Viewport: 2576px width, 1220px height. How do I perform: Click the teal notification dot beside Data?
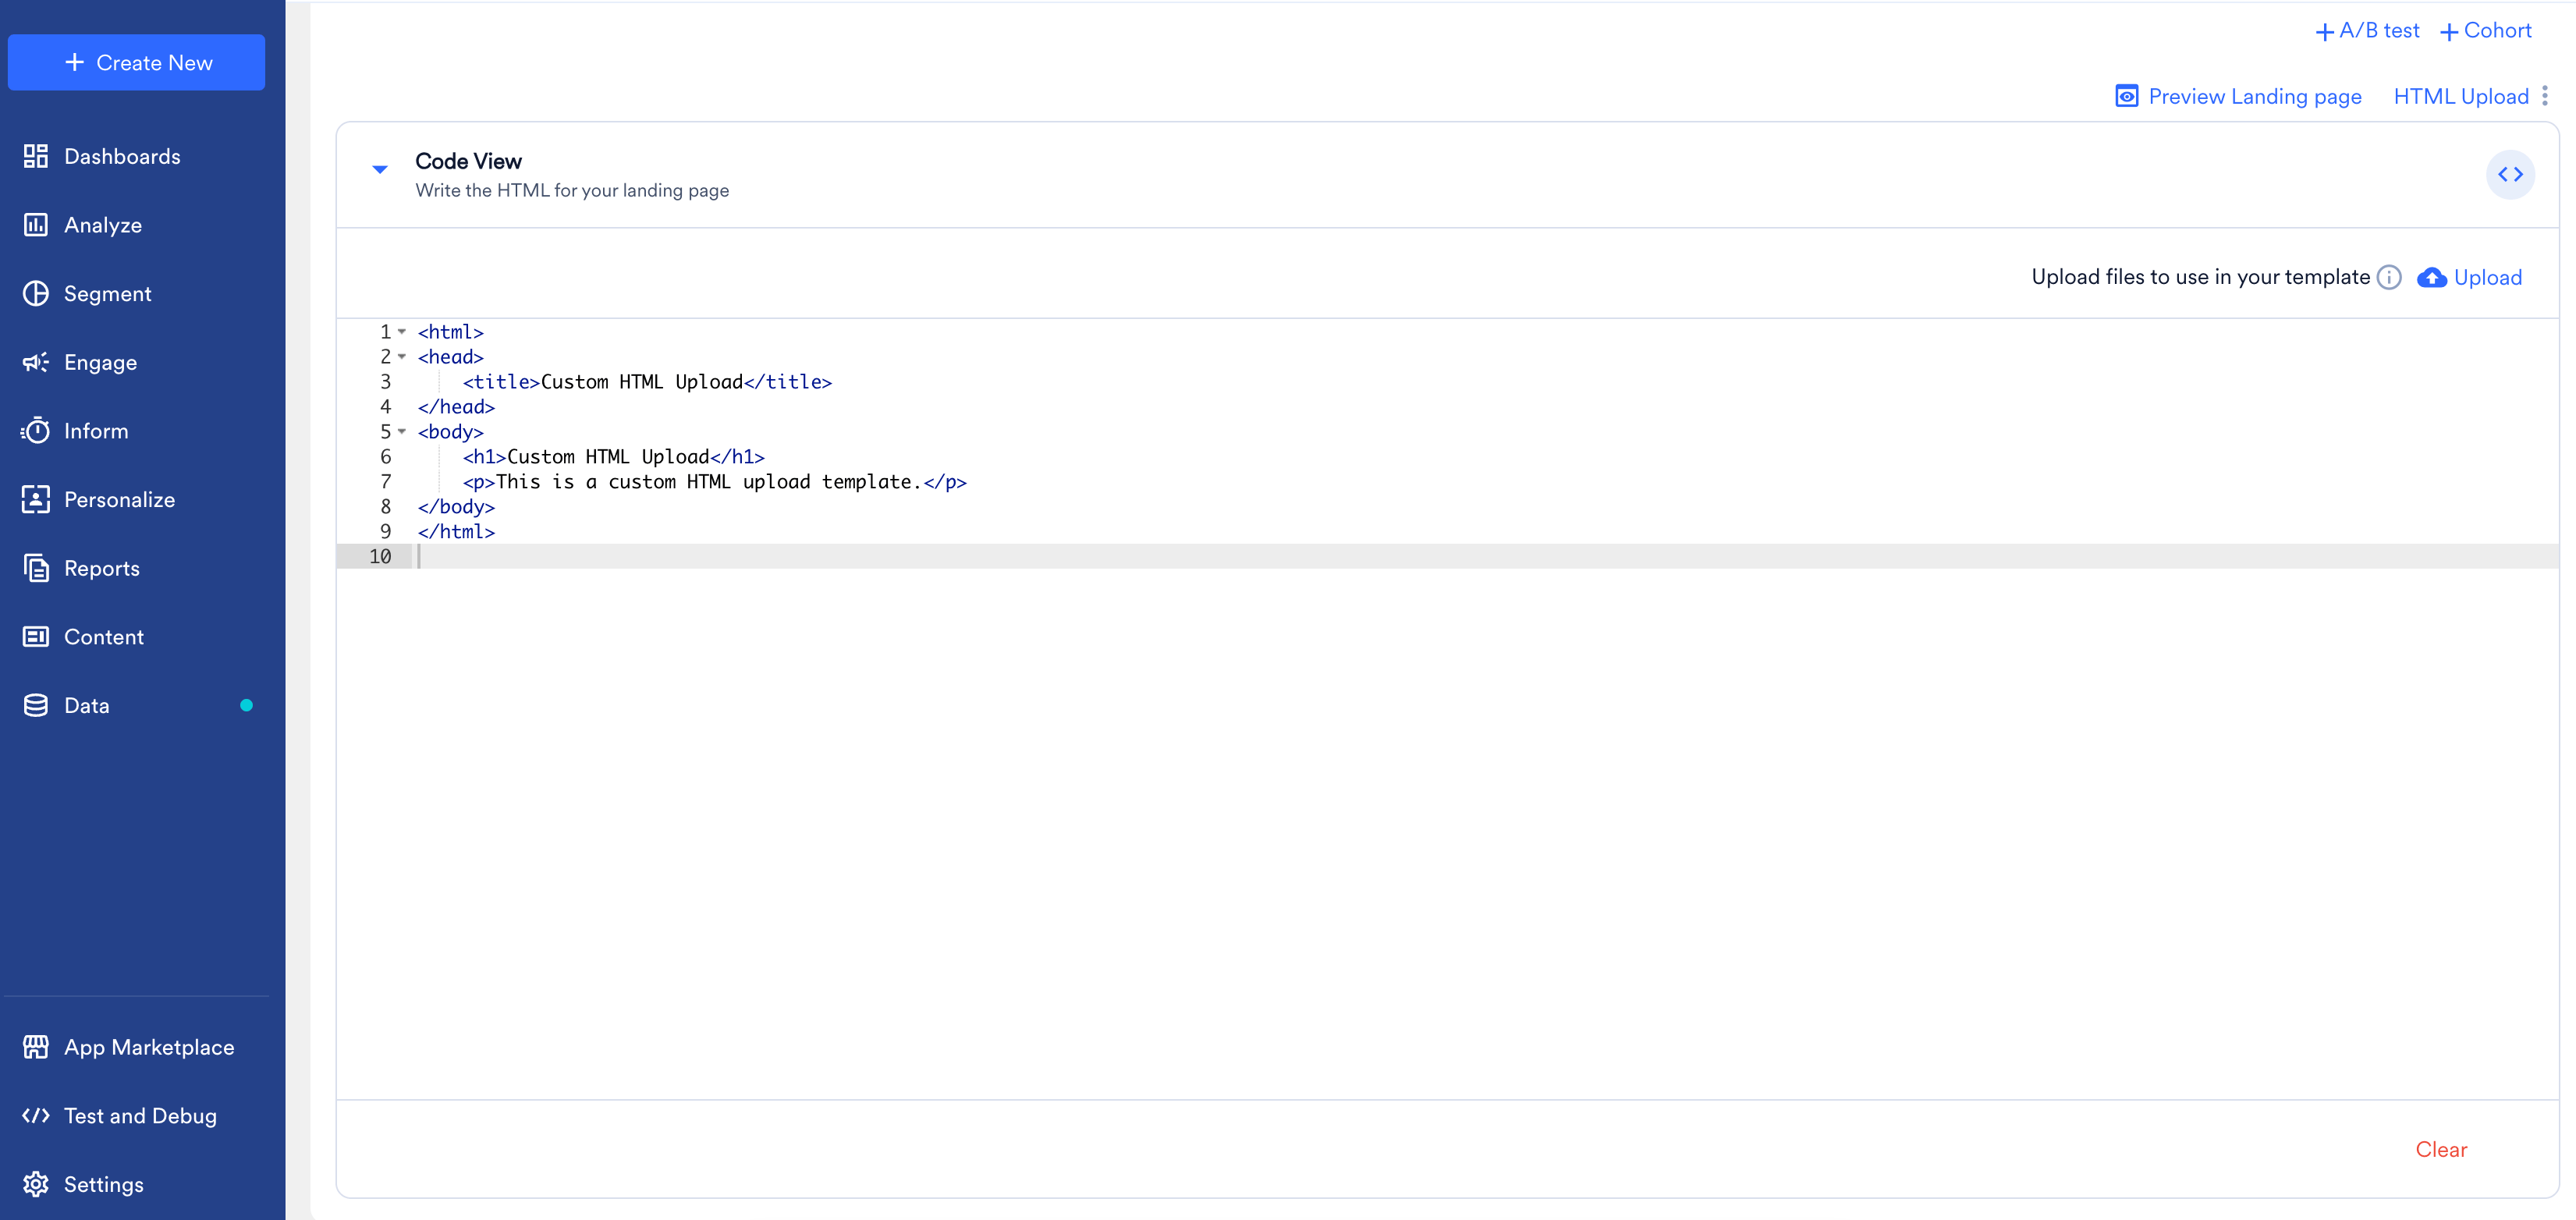click(246, 705)
